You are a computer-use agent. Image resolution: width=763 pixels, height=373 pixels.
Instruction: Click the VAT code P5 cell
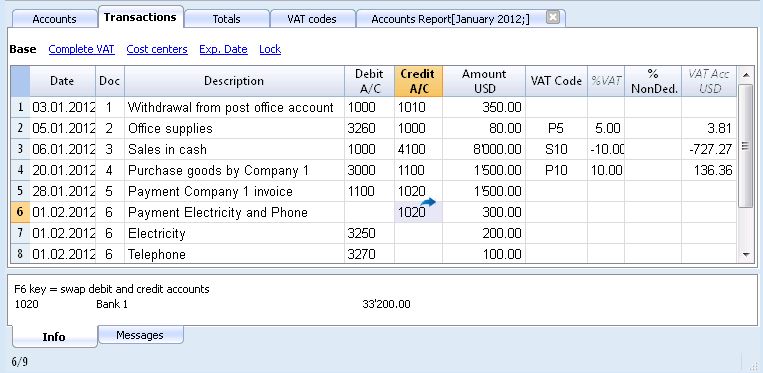pos(556,128)
